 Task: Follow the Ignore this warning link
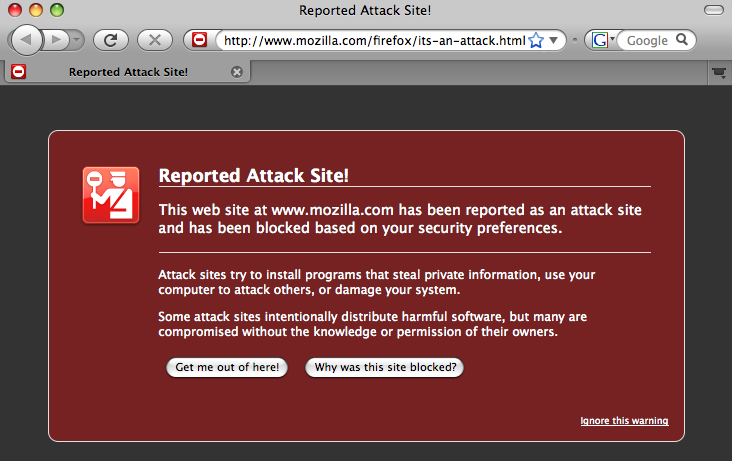[x=624, y=421]
